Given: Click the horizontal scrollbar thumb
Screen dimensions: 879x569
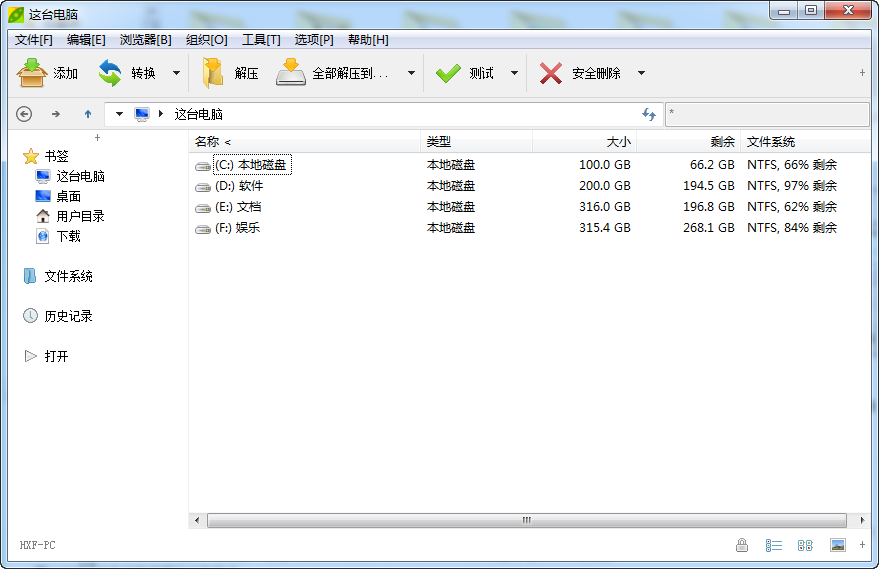Looking at the screenshot, I should tap(526, 520).
